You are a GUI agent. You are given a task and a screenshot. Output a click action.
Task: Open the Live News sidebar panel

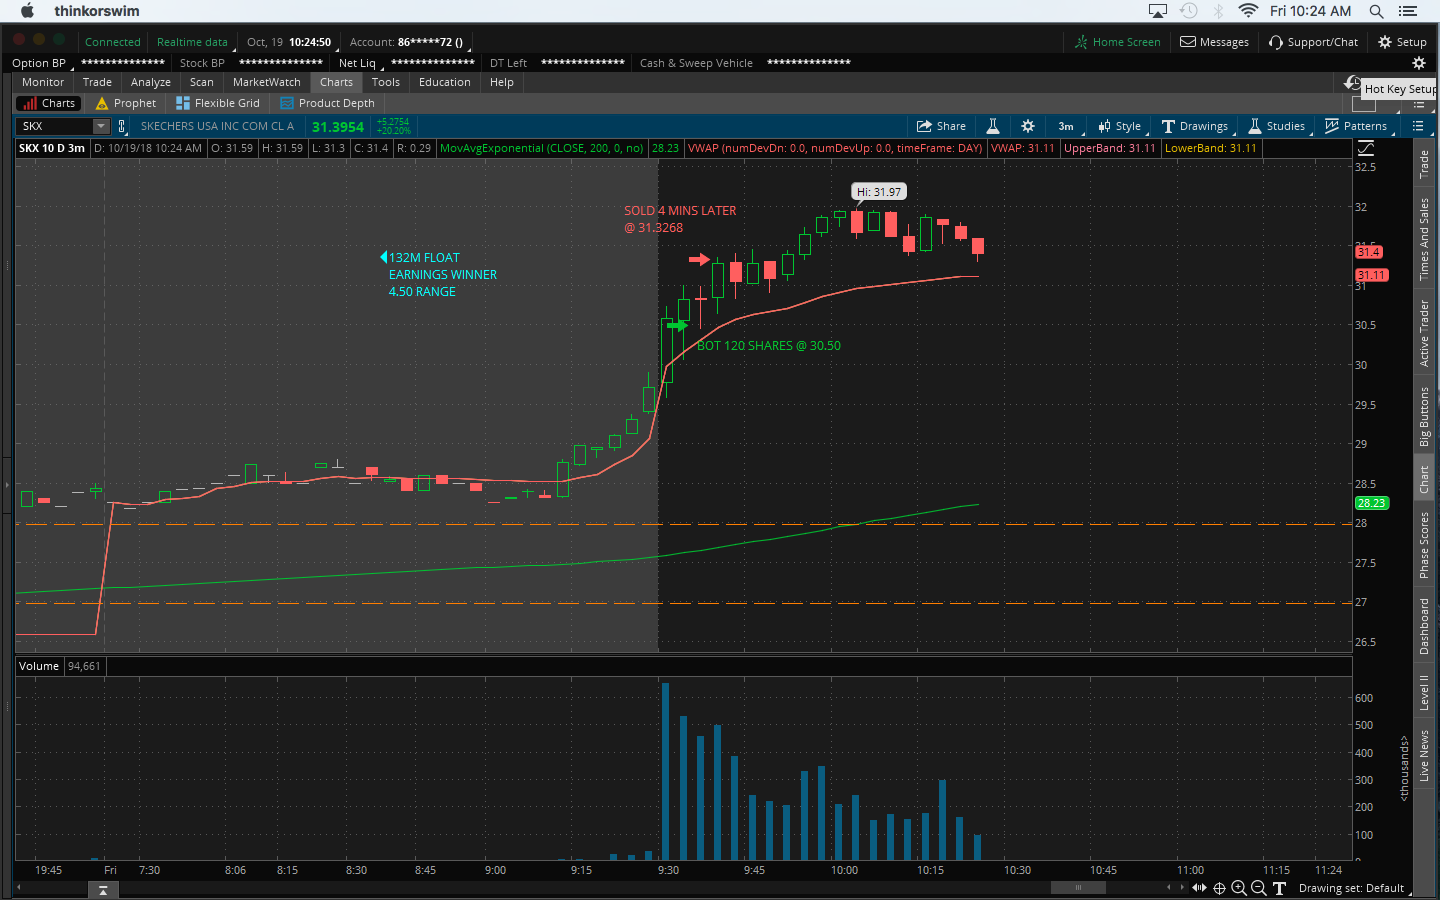click(1424, 756)
